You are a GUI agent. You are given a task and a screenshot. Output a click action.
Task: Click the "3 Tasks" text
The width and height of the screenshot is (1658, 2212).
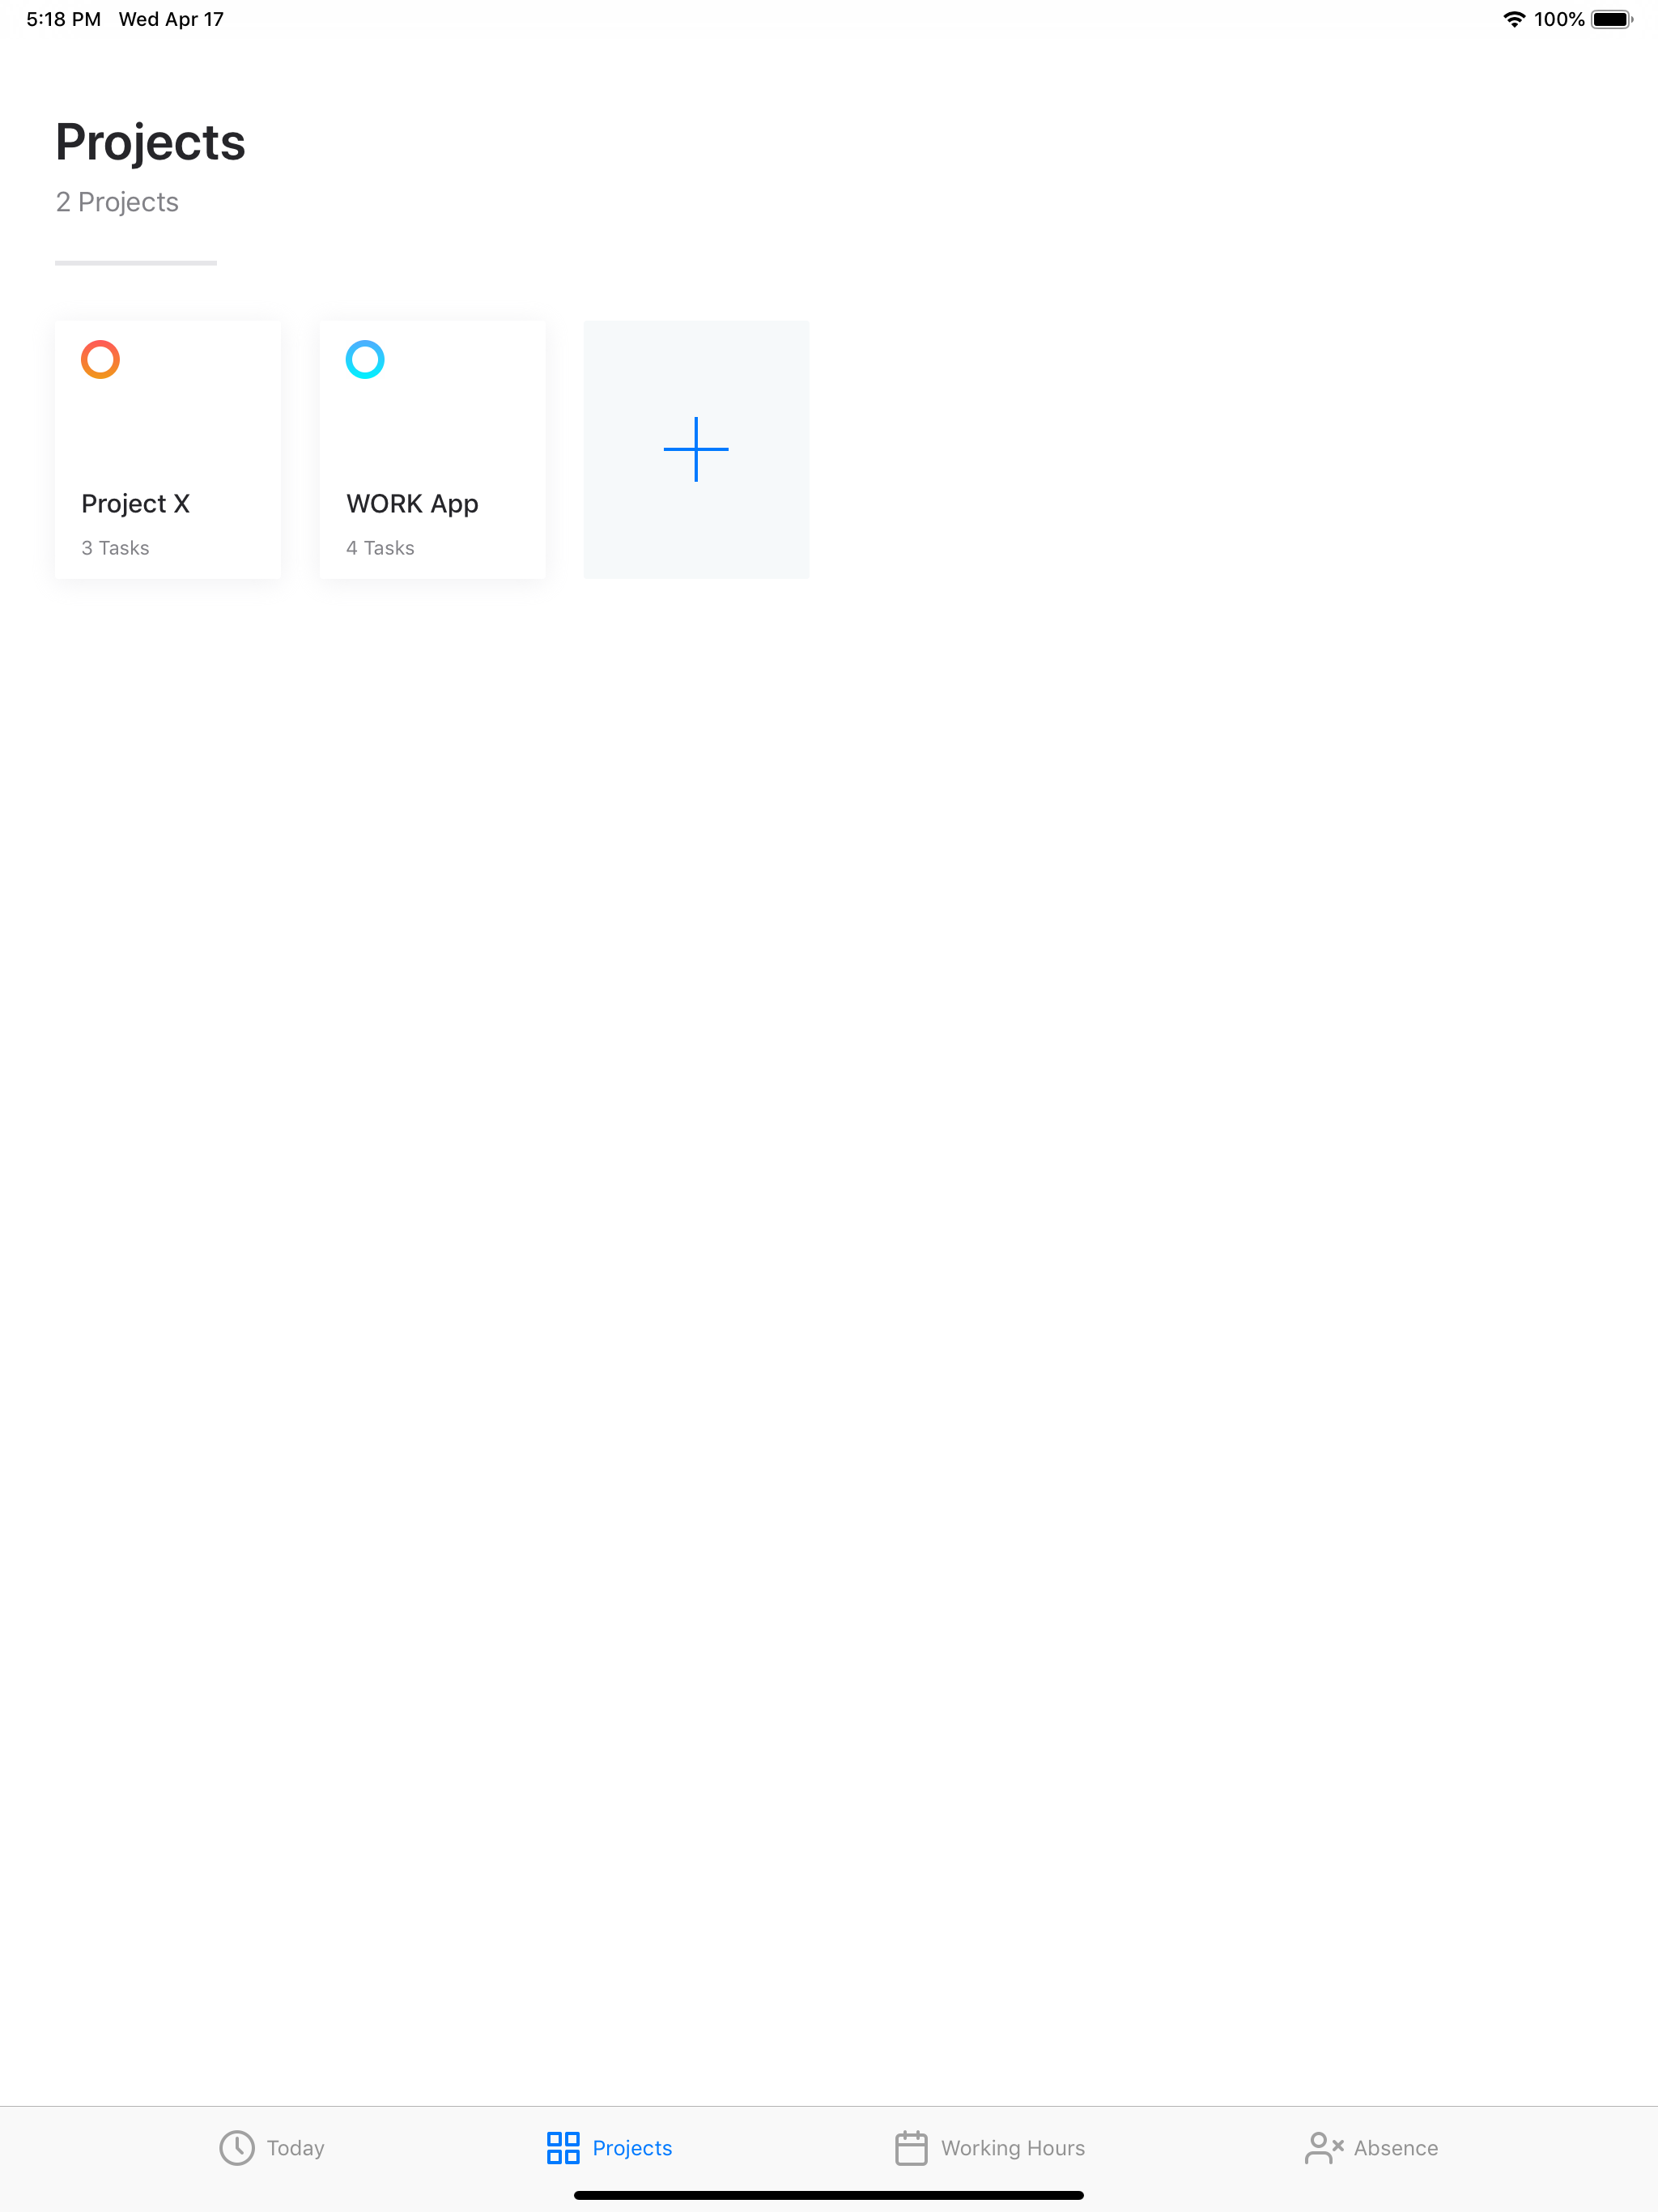[115, 548]
